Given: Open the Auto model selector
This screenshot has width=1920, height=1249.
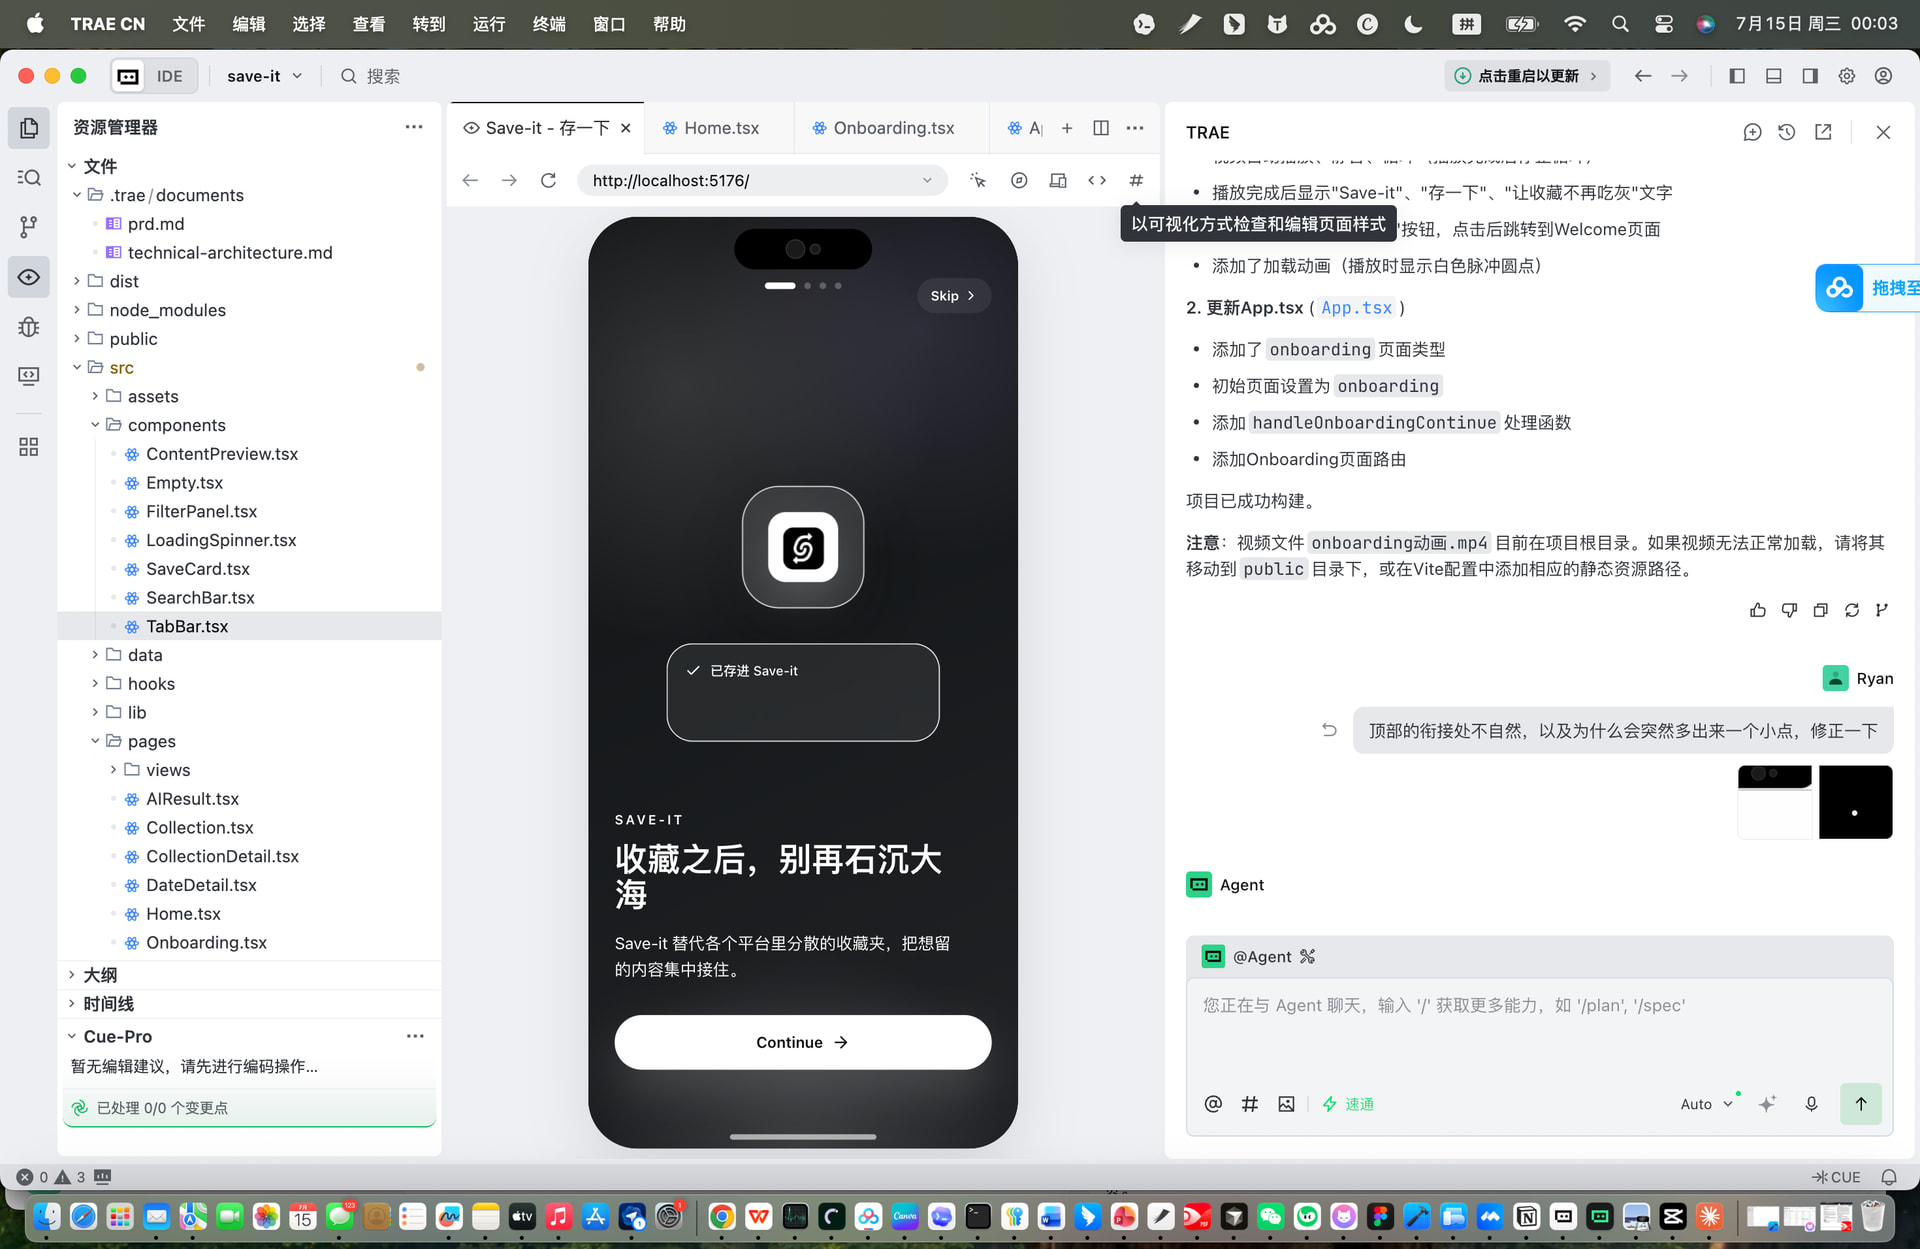Looking at the screenshot, I should [x=1706, y=1104].
